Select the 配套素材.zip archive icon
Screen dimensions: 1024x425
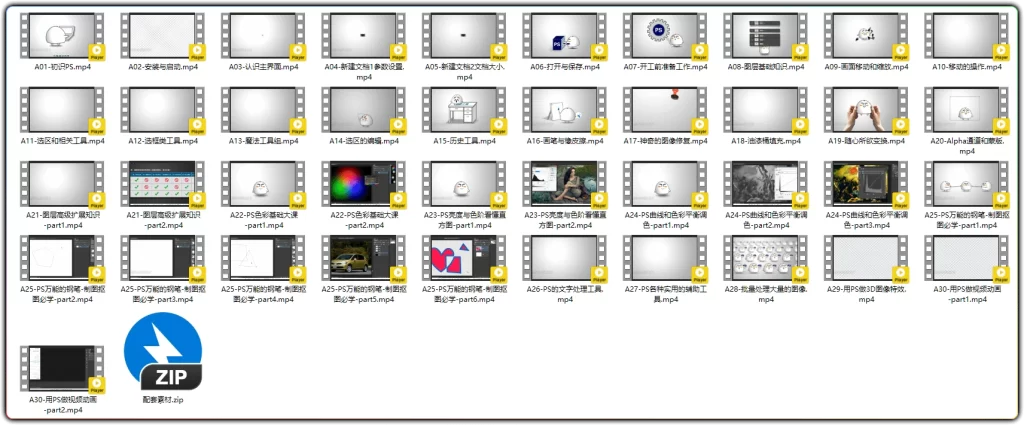[163, 351]
